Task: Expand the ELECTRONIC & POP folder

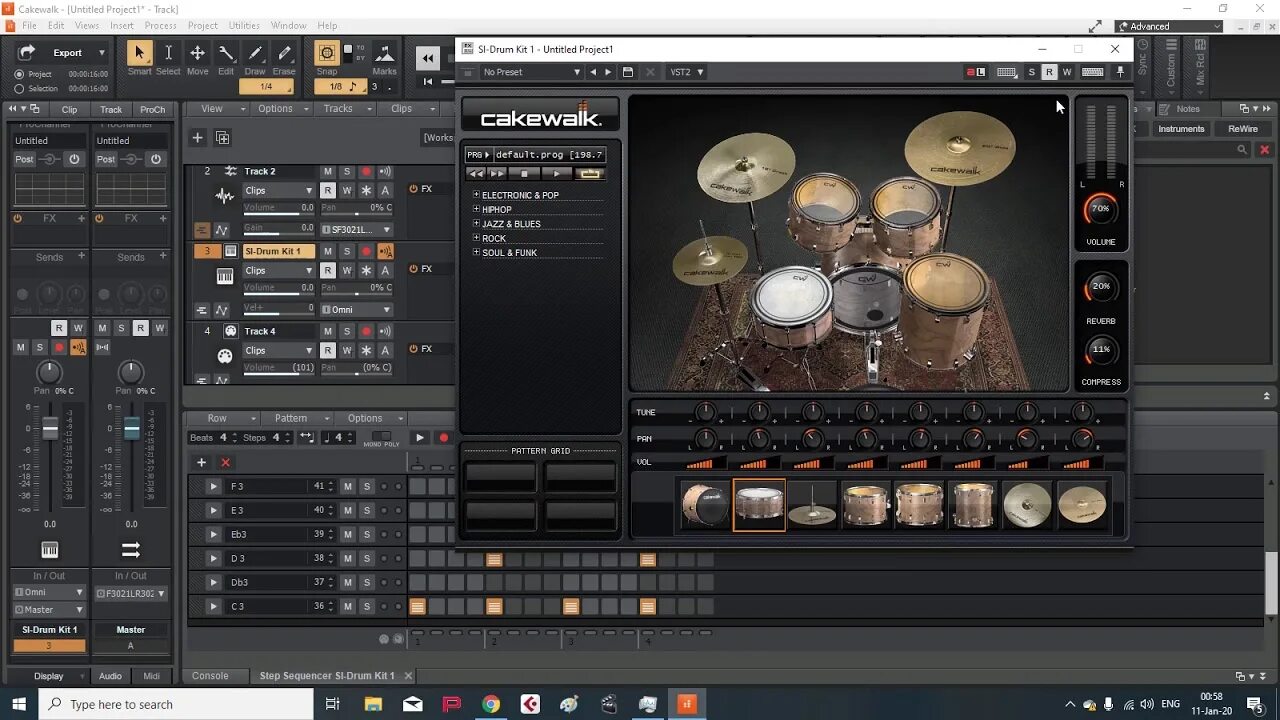Action: coord(476,195)
